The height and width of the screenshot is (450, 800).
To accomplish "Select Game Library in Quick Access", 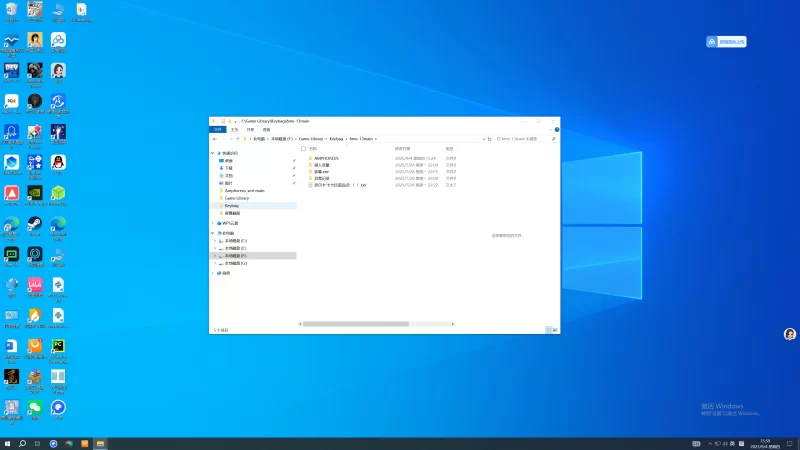I will pyautogui.click(x=237, y=198).
